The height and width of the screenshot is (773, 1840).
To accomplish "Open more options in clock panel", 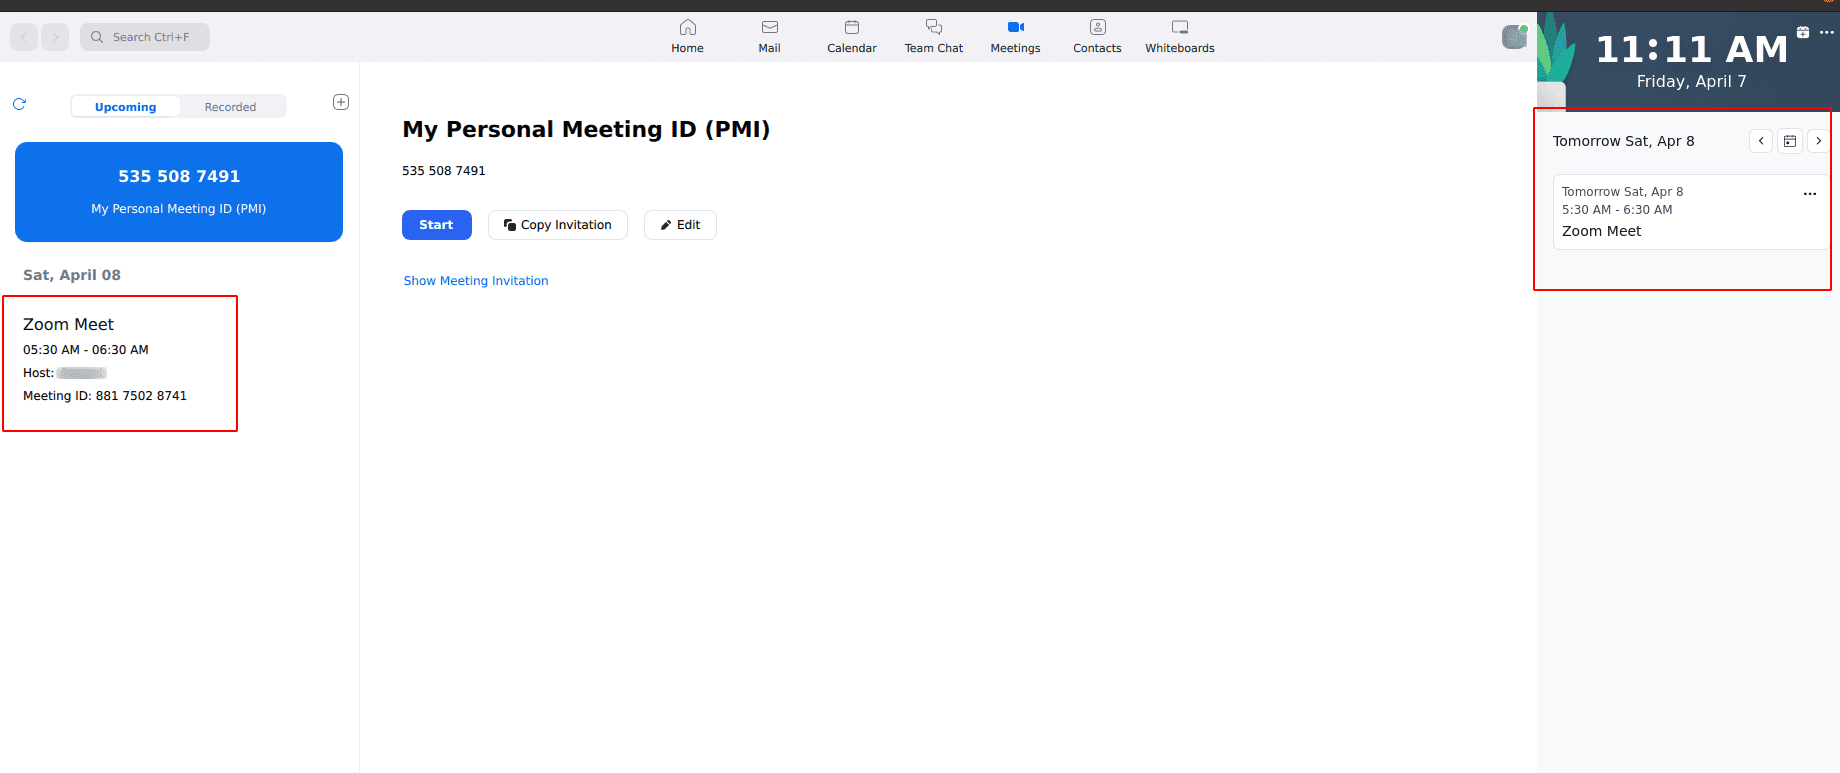I will [1827, 32].
